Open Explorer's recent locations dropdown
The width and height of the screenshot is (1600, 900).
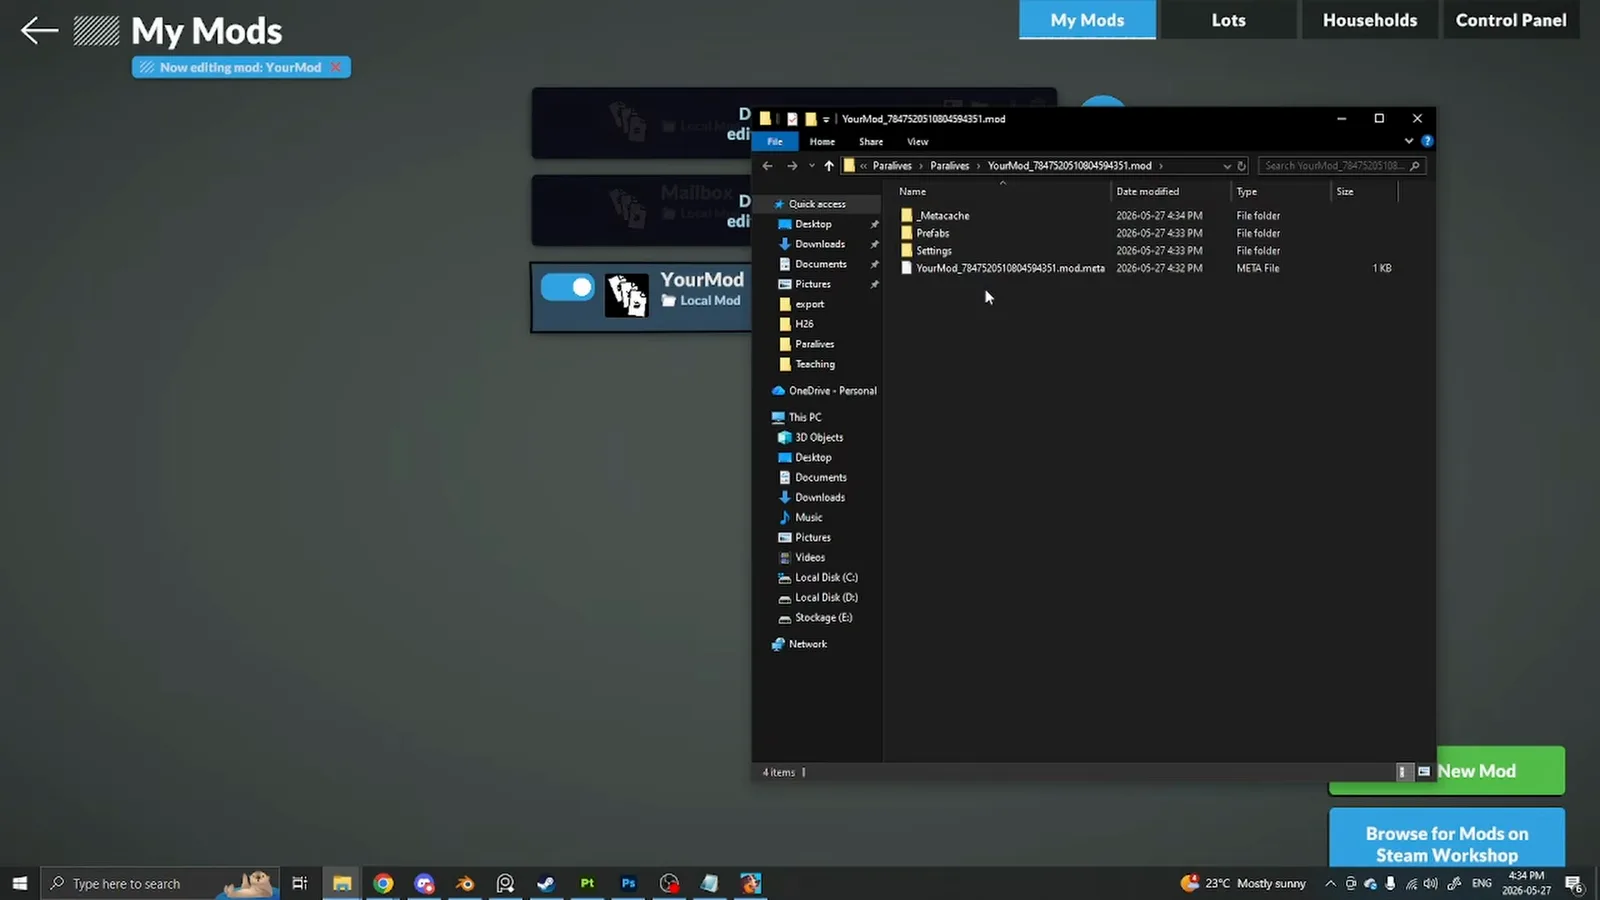(x=811, y=166)
